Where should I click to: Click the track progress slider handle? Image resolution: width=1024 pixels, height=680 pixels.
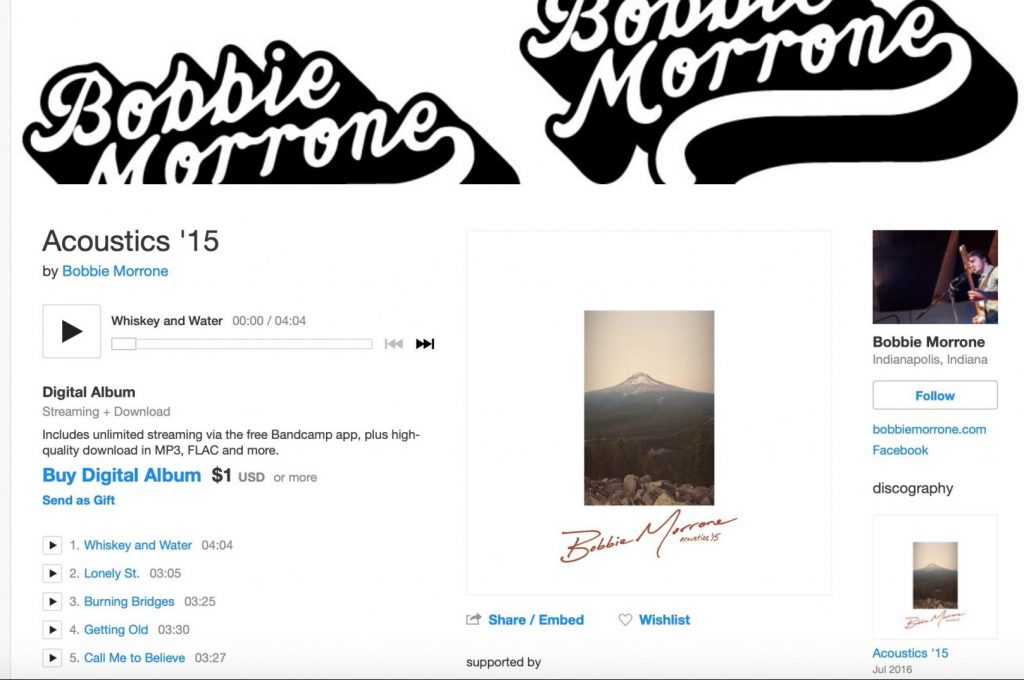click(x=123, y=344)
